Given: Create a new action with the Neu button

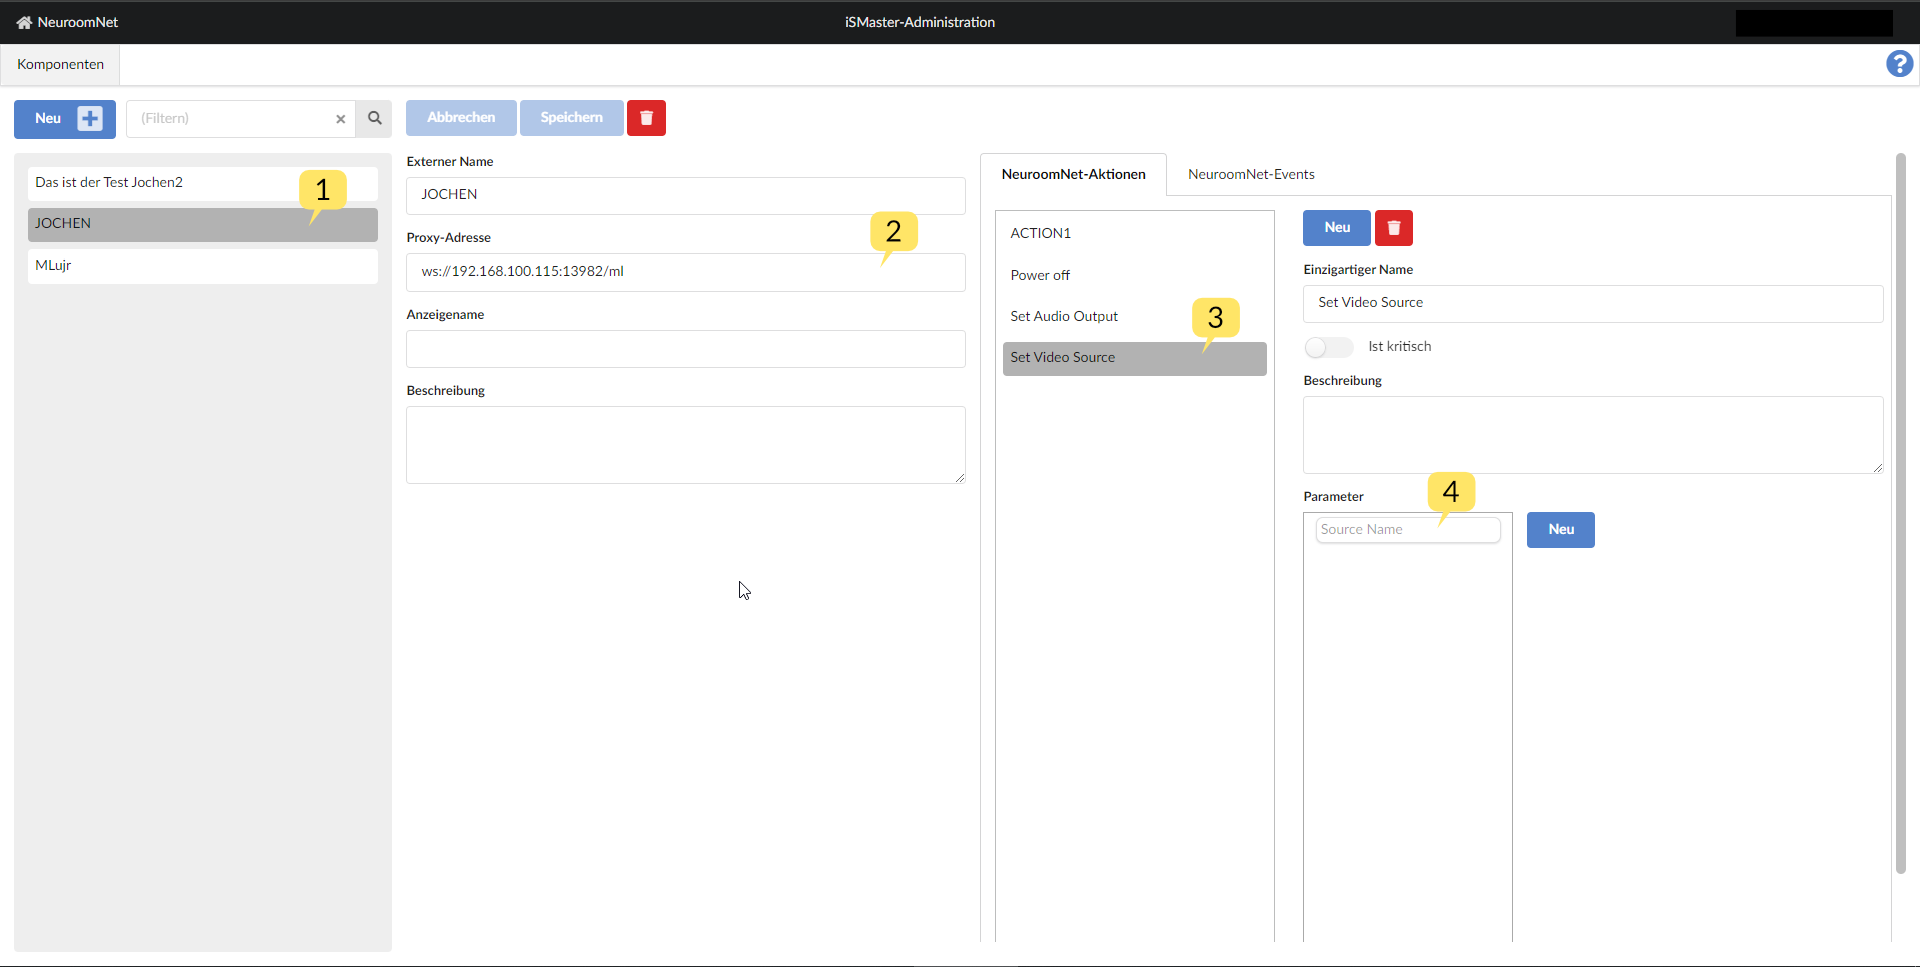Looking at the screenshot, I should click(x=1336, y=228).
